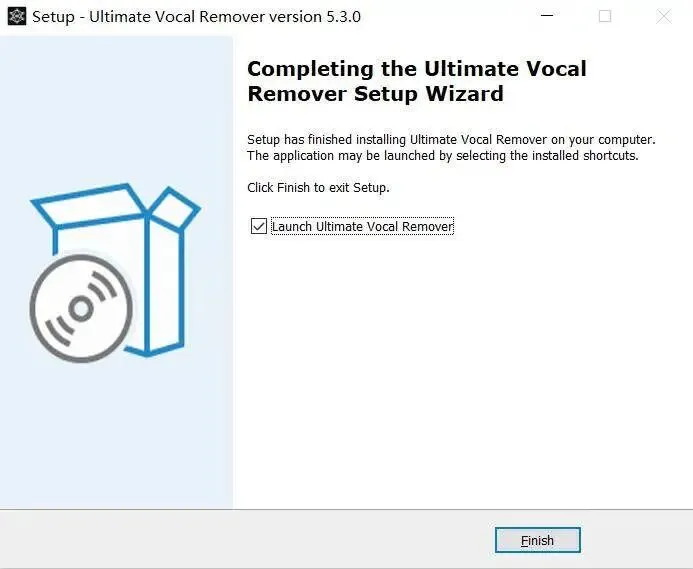Uncheck the Launch Ultimate Vocal Remover checkbox
Screen dimensions: 693x569
(x=259, y=226)
